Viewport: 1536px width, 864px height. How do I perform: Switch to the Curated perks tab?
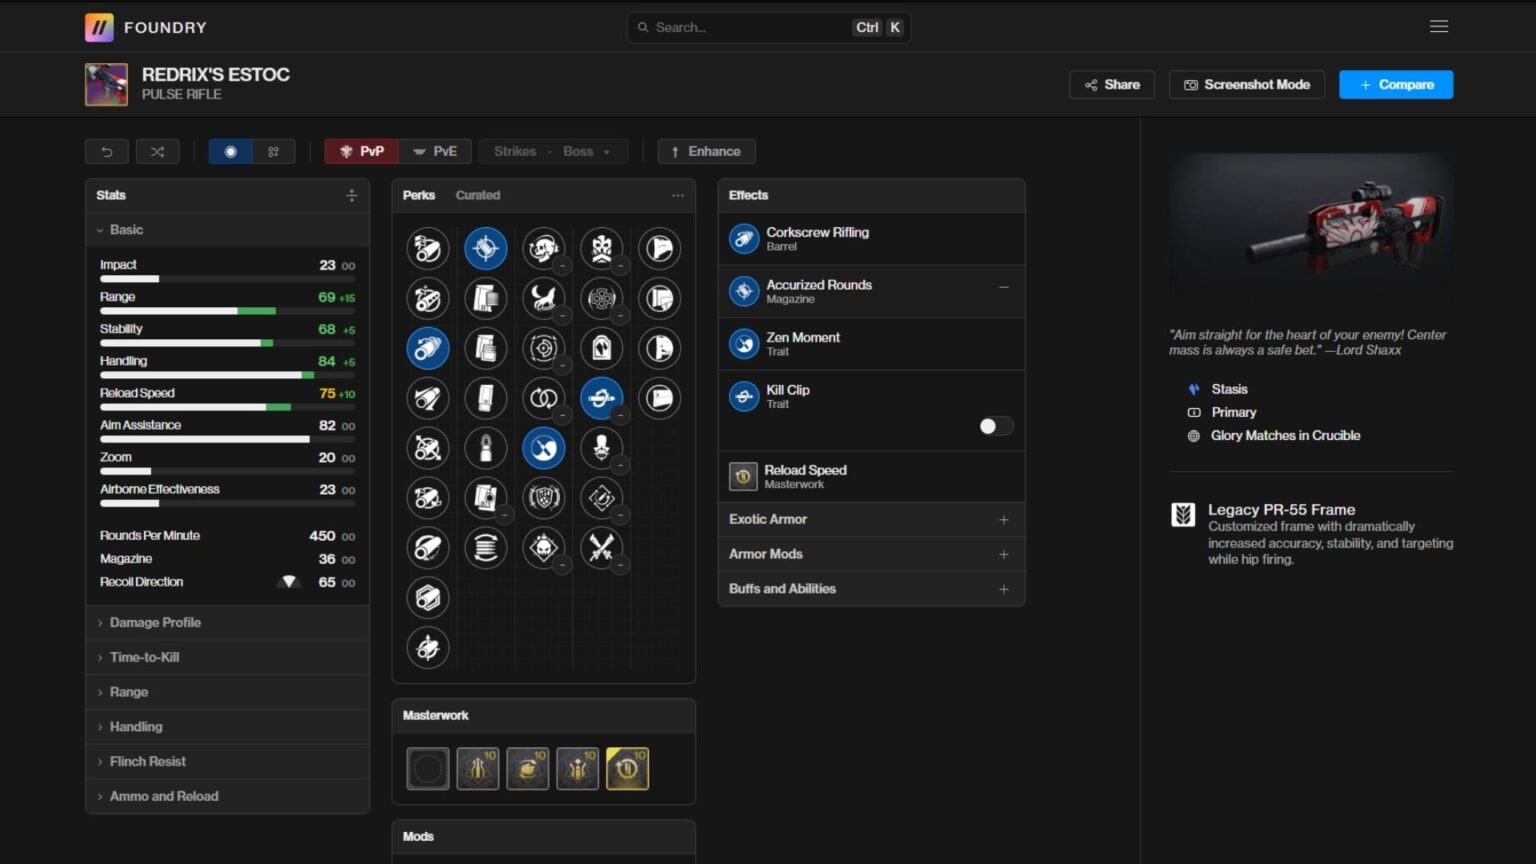pos(477,195)
